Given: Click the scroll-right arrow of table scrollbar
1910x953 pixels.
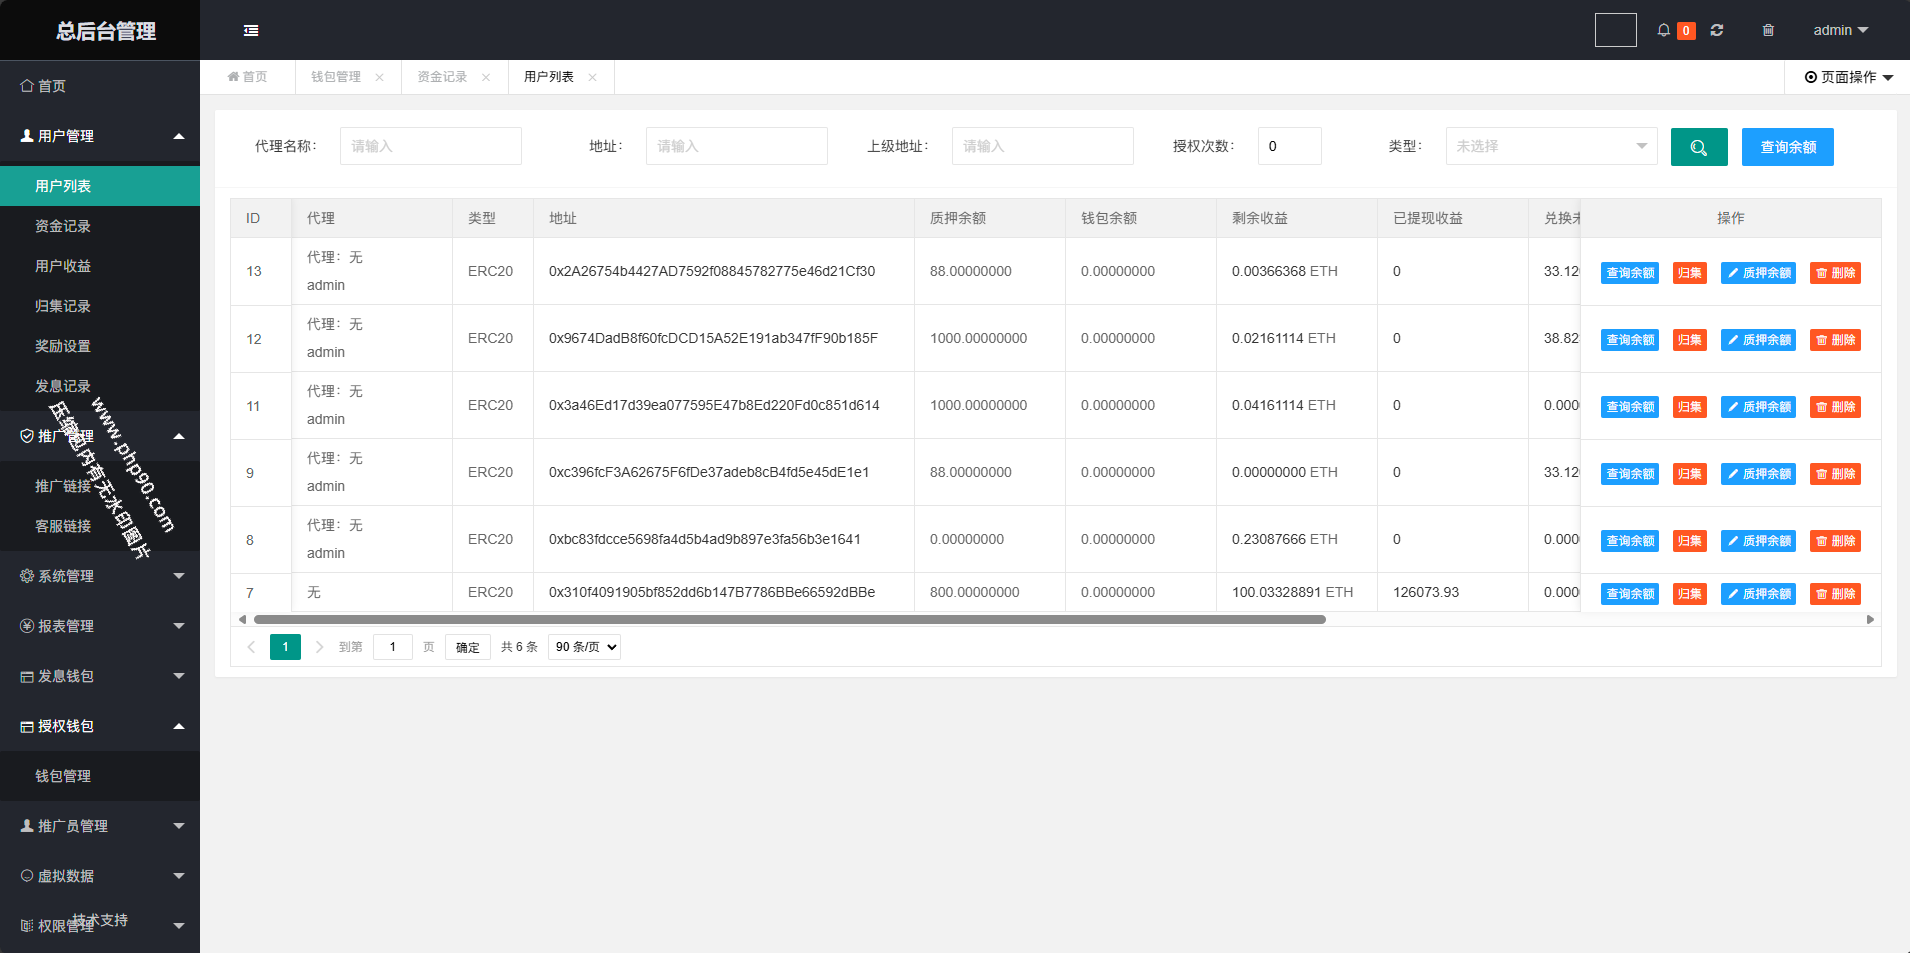Looking at the screenshot, I should [x=1870, y=619].
